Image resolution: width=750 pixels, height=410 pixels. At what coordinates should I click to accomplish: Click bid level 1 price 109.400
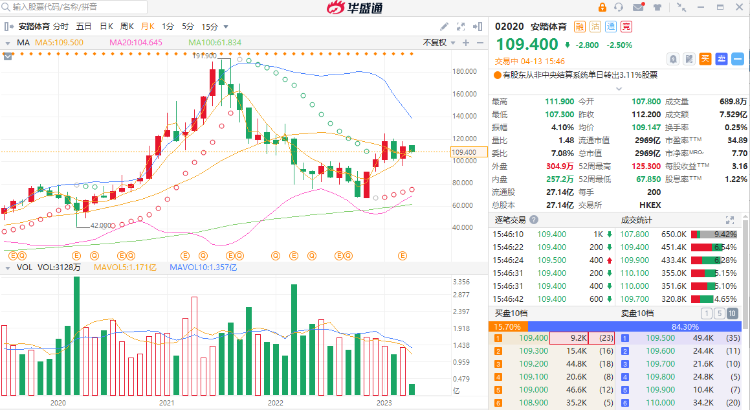pos(533,338)
